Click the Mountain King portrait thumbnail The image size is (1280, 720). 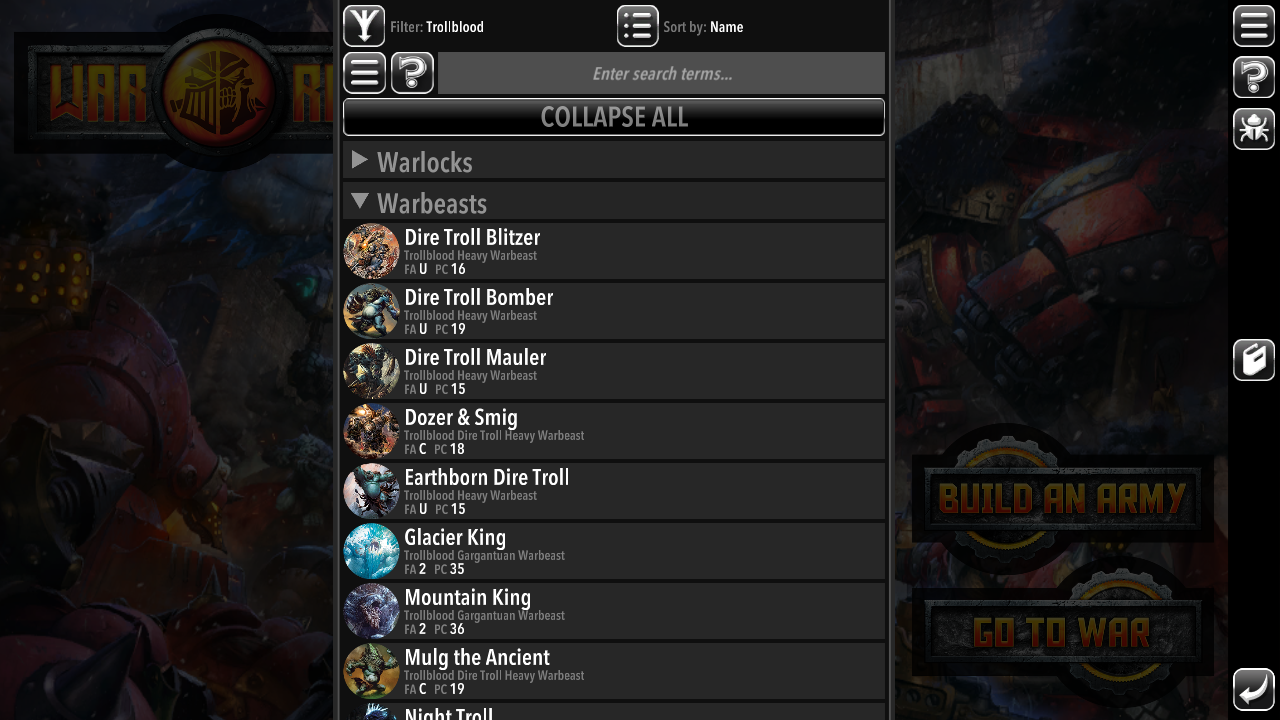pyautogui.click(x=372, y=611)
